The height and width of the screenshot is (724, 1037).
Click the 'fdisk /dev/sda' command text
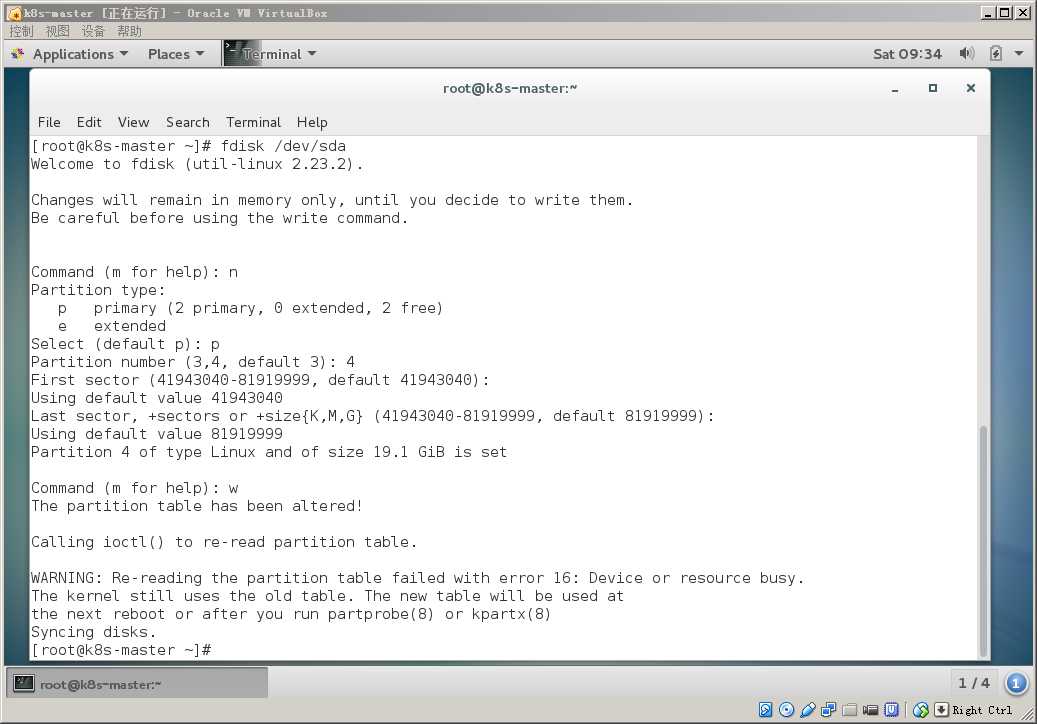[x=283, y=146]
